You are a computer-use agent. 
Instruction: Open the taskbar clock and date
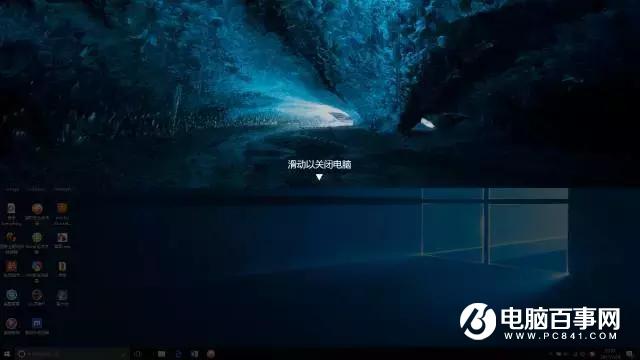tap(610, 353)
